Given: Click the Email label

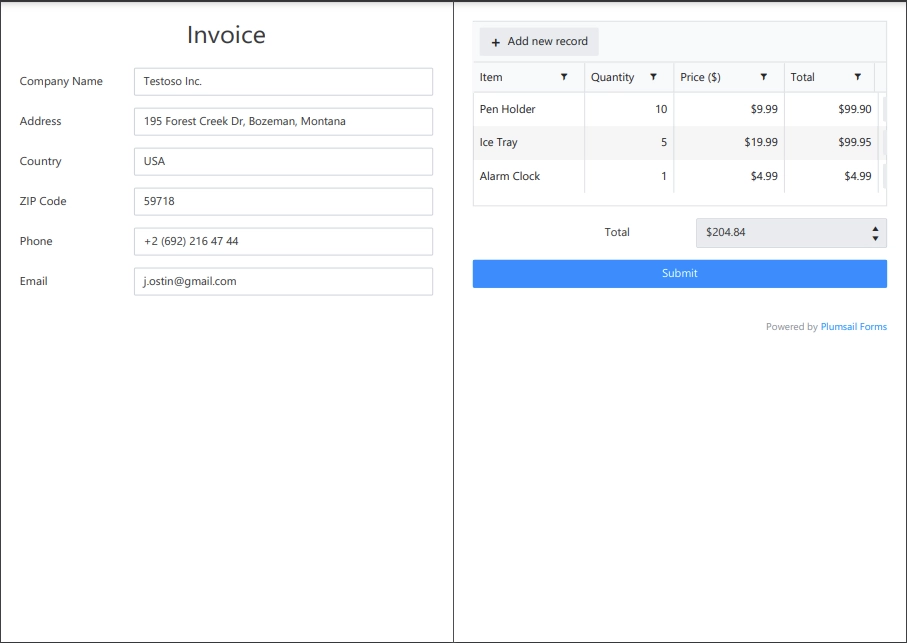Looking at the screenshot, I should 34,281.
